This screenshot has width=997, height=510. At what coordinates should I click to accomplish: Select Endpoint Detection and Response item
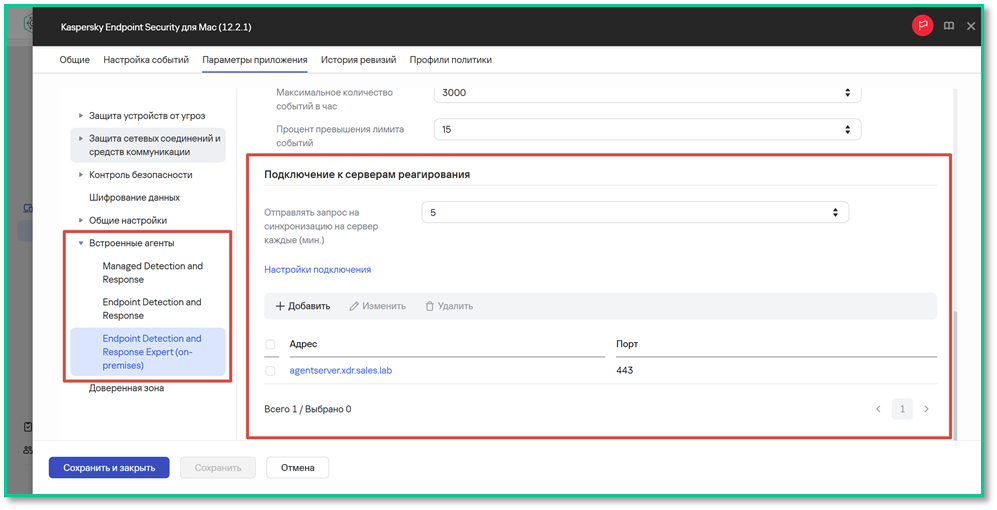point(152,308)
